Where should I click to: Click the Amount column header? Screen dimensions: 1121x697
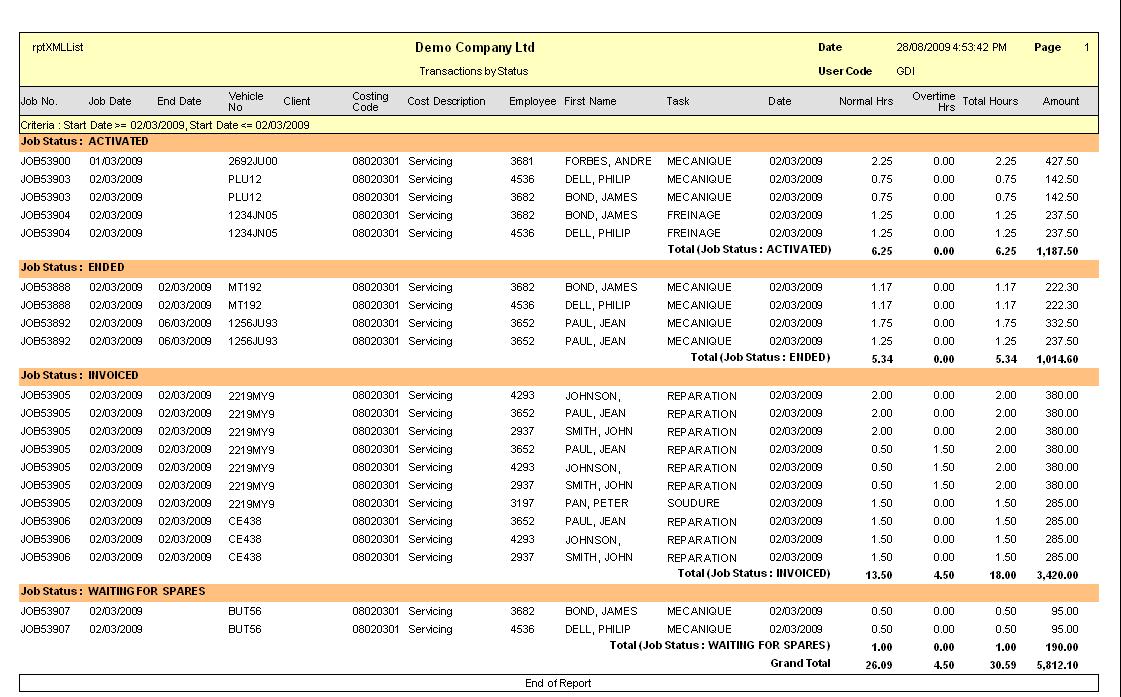[1061, 101]
